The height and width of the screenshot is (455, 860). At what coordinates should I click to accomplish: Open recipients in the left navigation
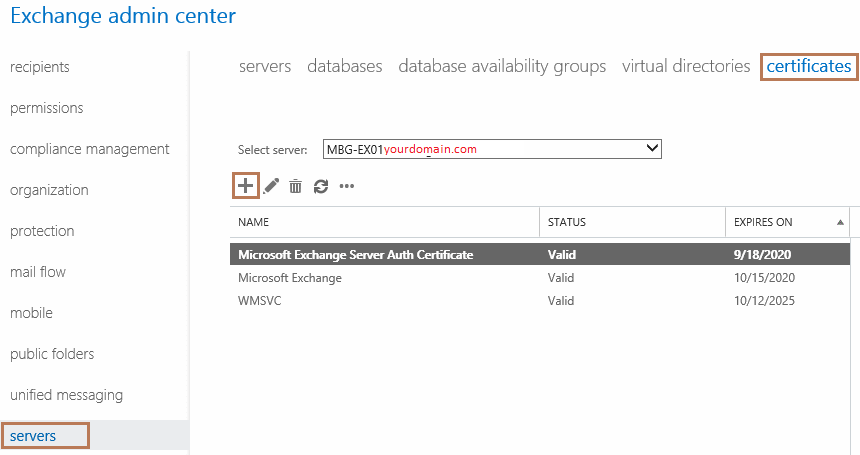tap(39, 67)
